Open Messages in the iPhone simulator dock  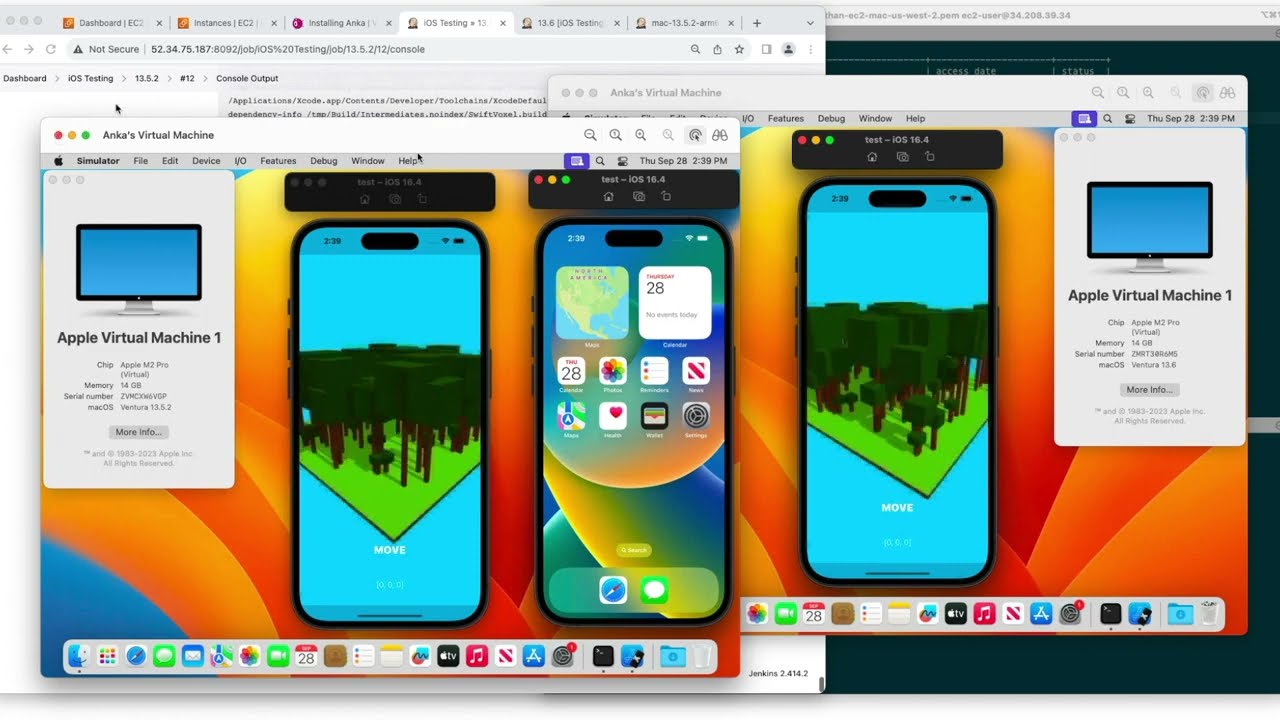[654, 590]
